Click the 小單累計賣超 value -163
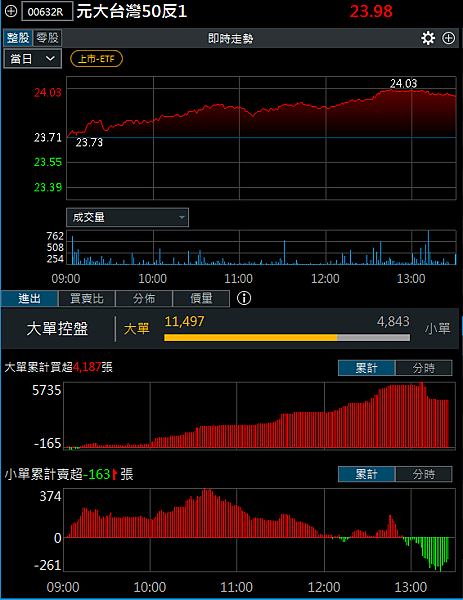463x600 pixels. click(x=97, y=474)
